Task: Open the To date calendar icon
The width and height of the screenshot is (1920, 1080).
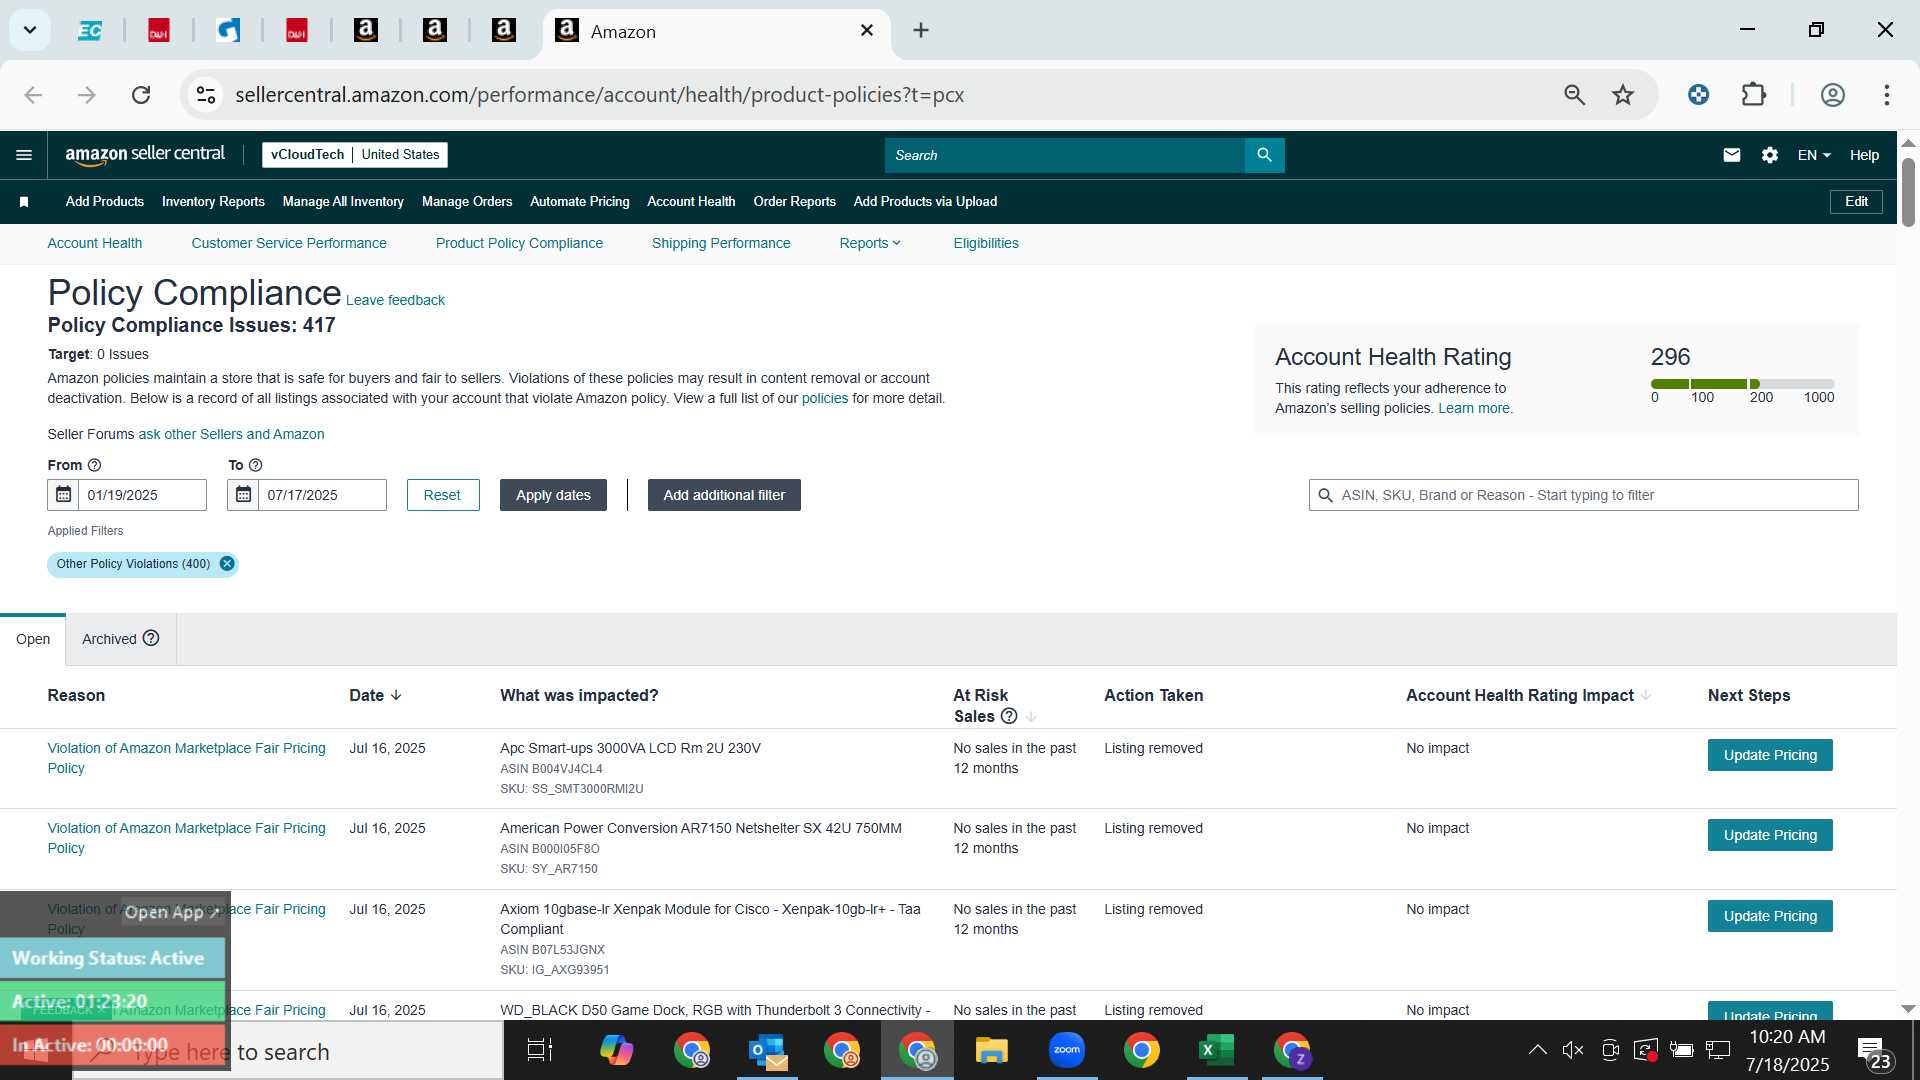Action: pyautogui.click(x=243, y=495)
